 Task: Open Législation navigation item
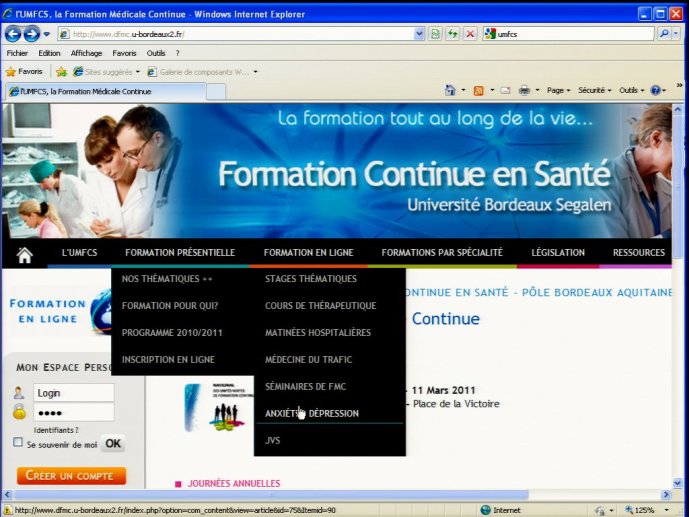coord(558,253)
